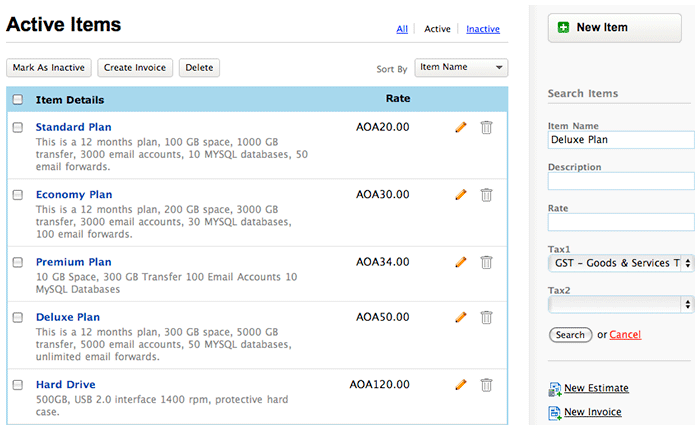Image resolution: width=700 pixels, height=430 pixels.
Task: Edit the Standard Plan with pencil icon
Action: pos(461,127)
